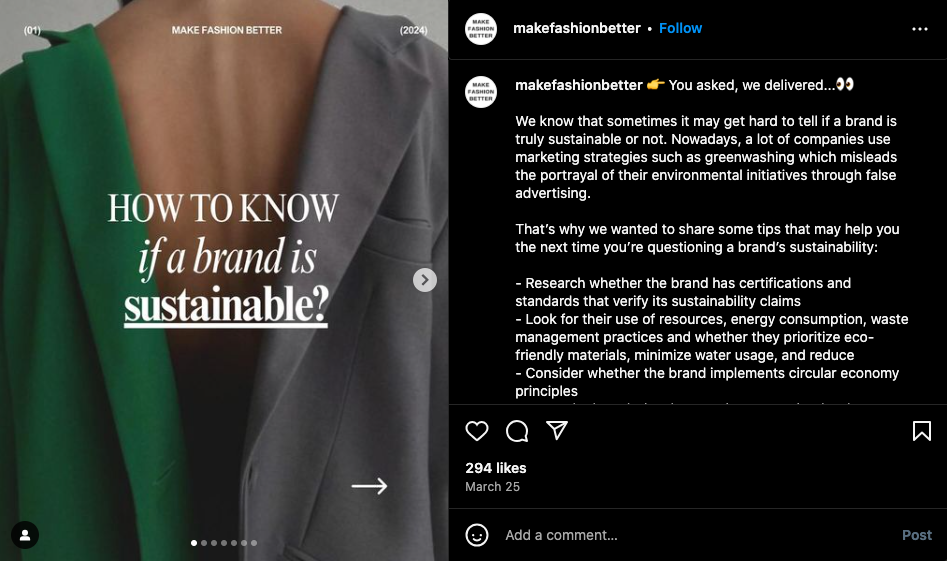
Task: Open comments via speech bubble icon
Action: coord(517,431)
